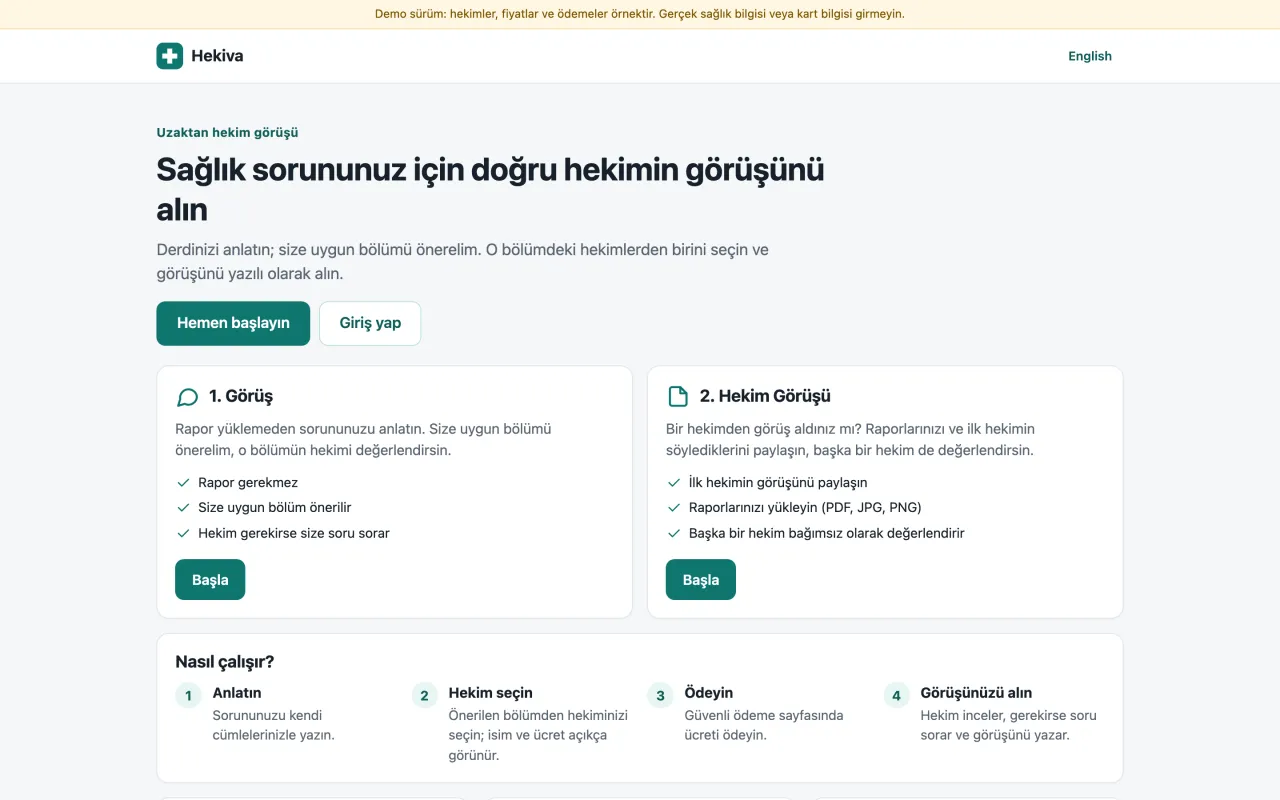Click the Rapor gerekmez text

248,482
